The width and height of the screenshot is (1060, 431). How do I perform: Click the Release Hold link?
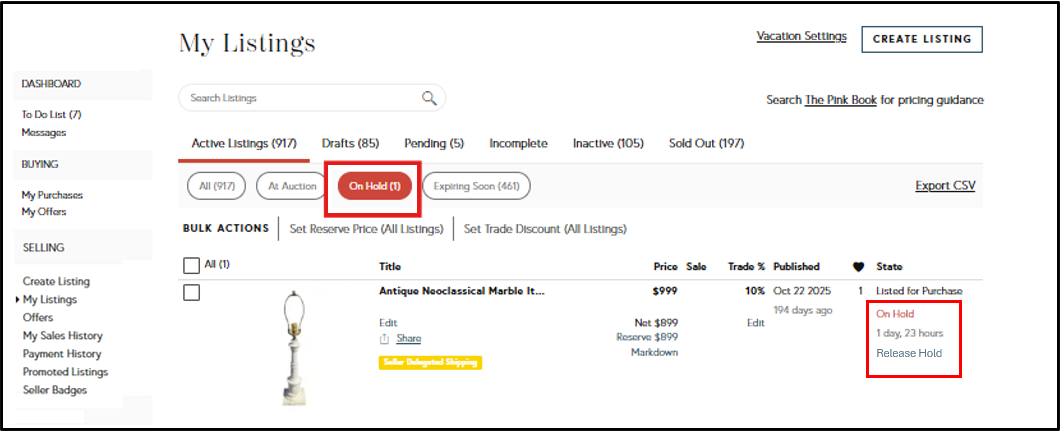(x=909, y=353)
